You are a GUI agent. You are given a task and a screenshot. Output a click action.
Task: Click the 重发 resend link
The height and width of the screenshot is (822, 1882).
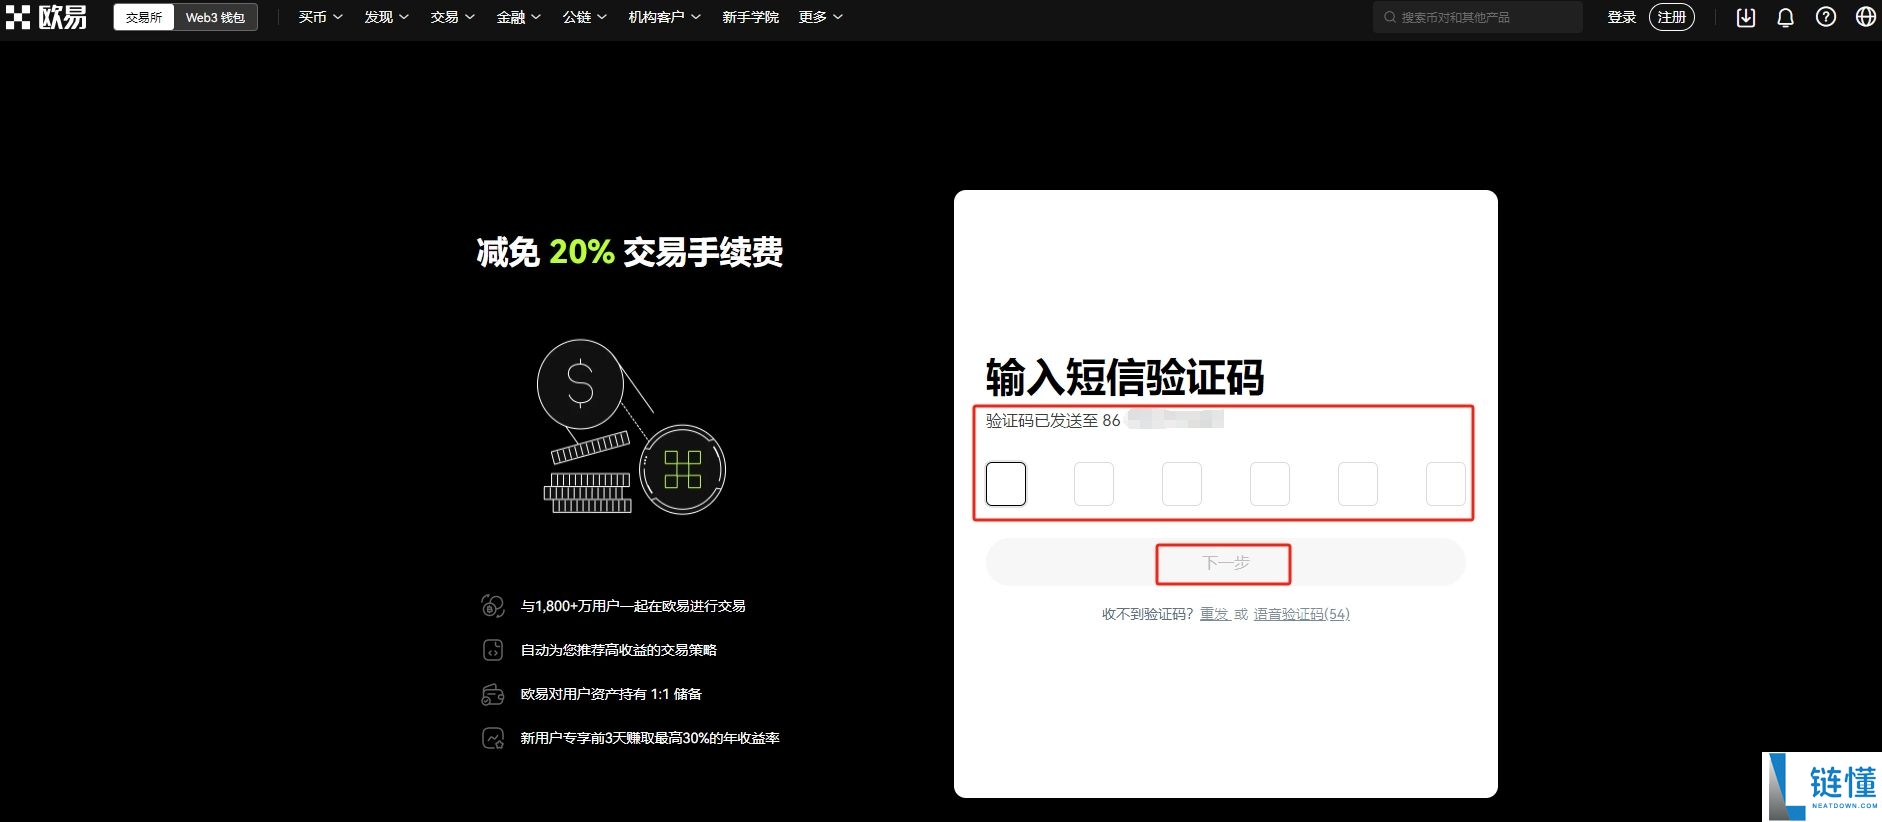[x=1214, y=614]
